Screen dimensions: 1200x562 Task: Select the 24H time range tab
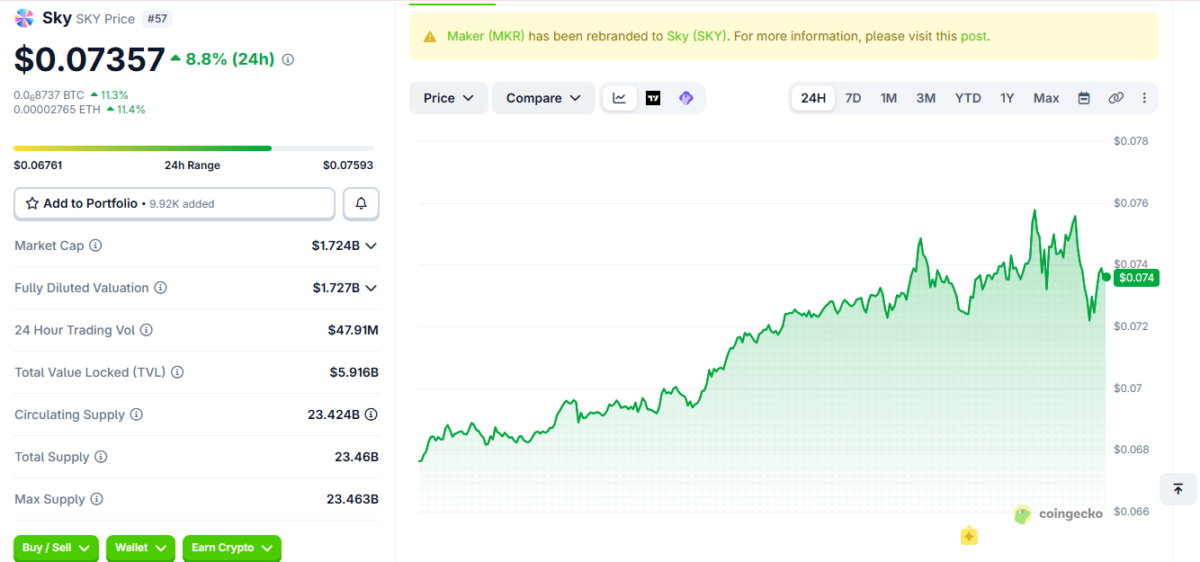[814, 98]
